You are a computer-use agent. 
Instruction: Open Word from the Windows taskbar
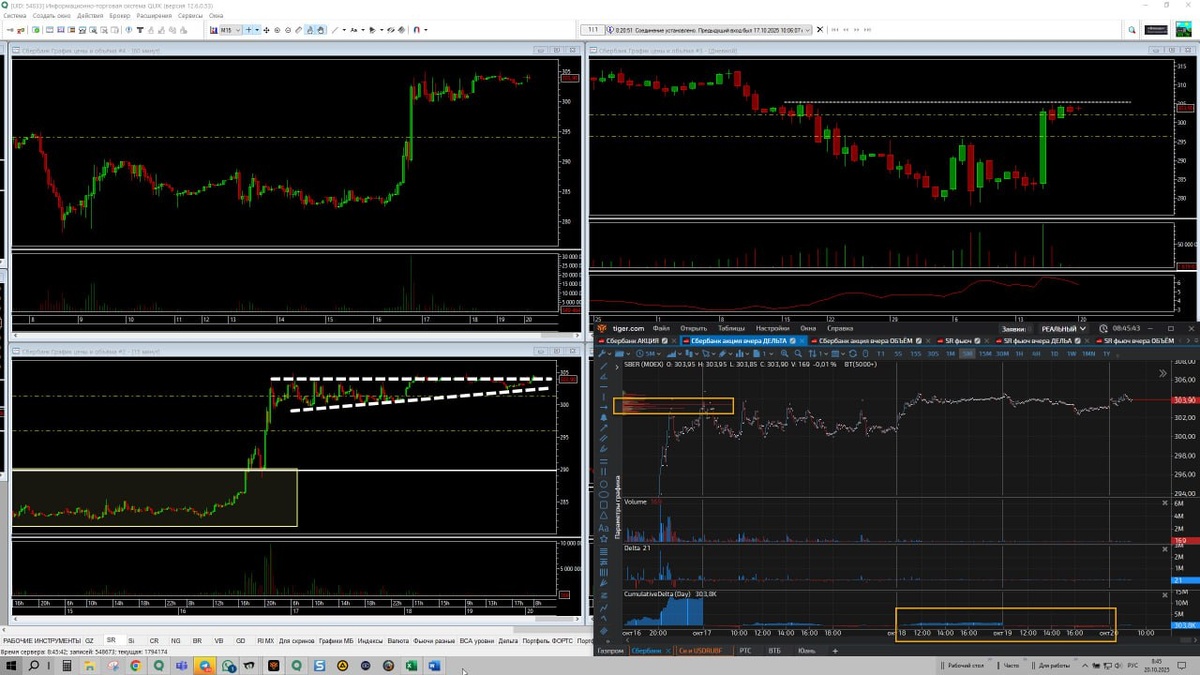pyautogui.click(x=434, y=664)
